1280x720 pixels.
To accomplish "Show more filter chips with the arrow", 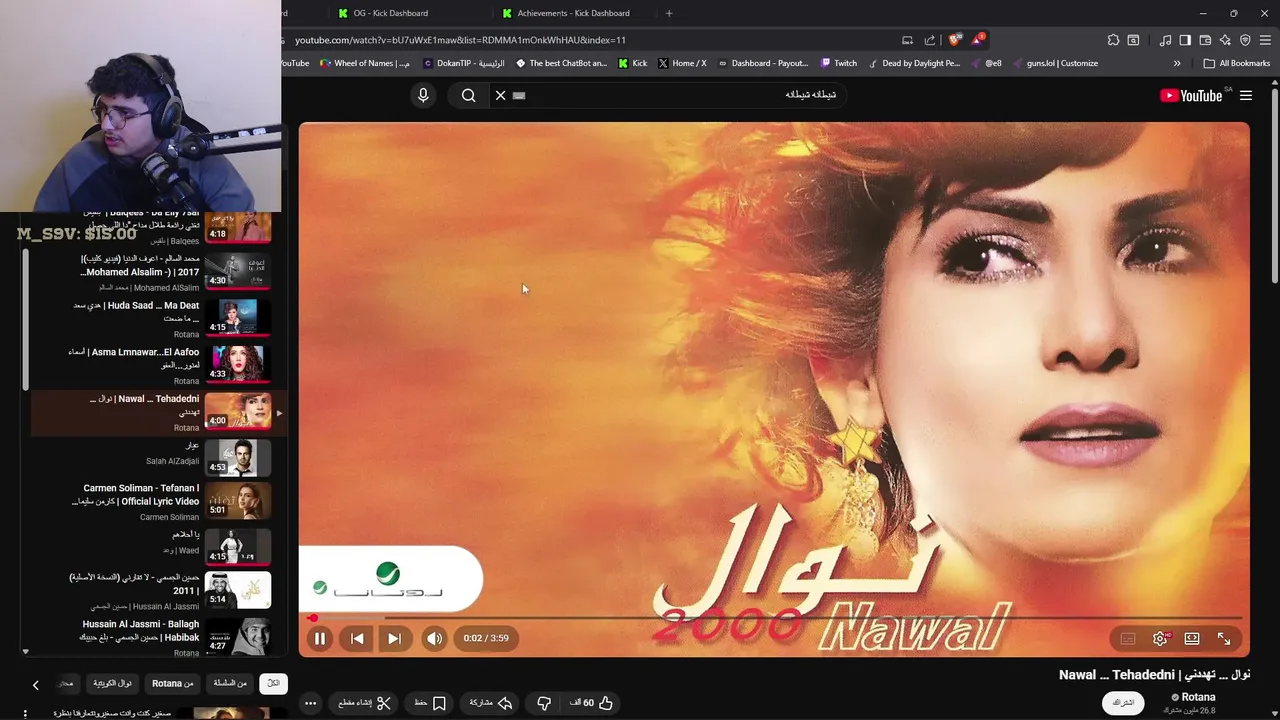I will tap(35, 685).
